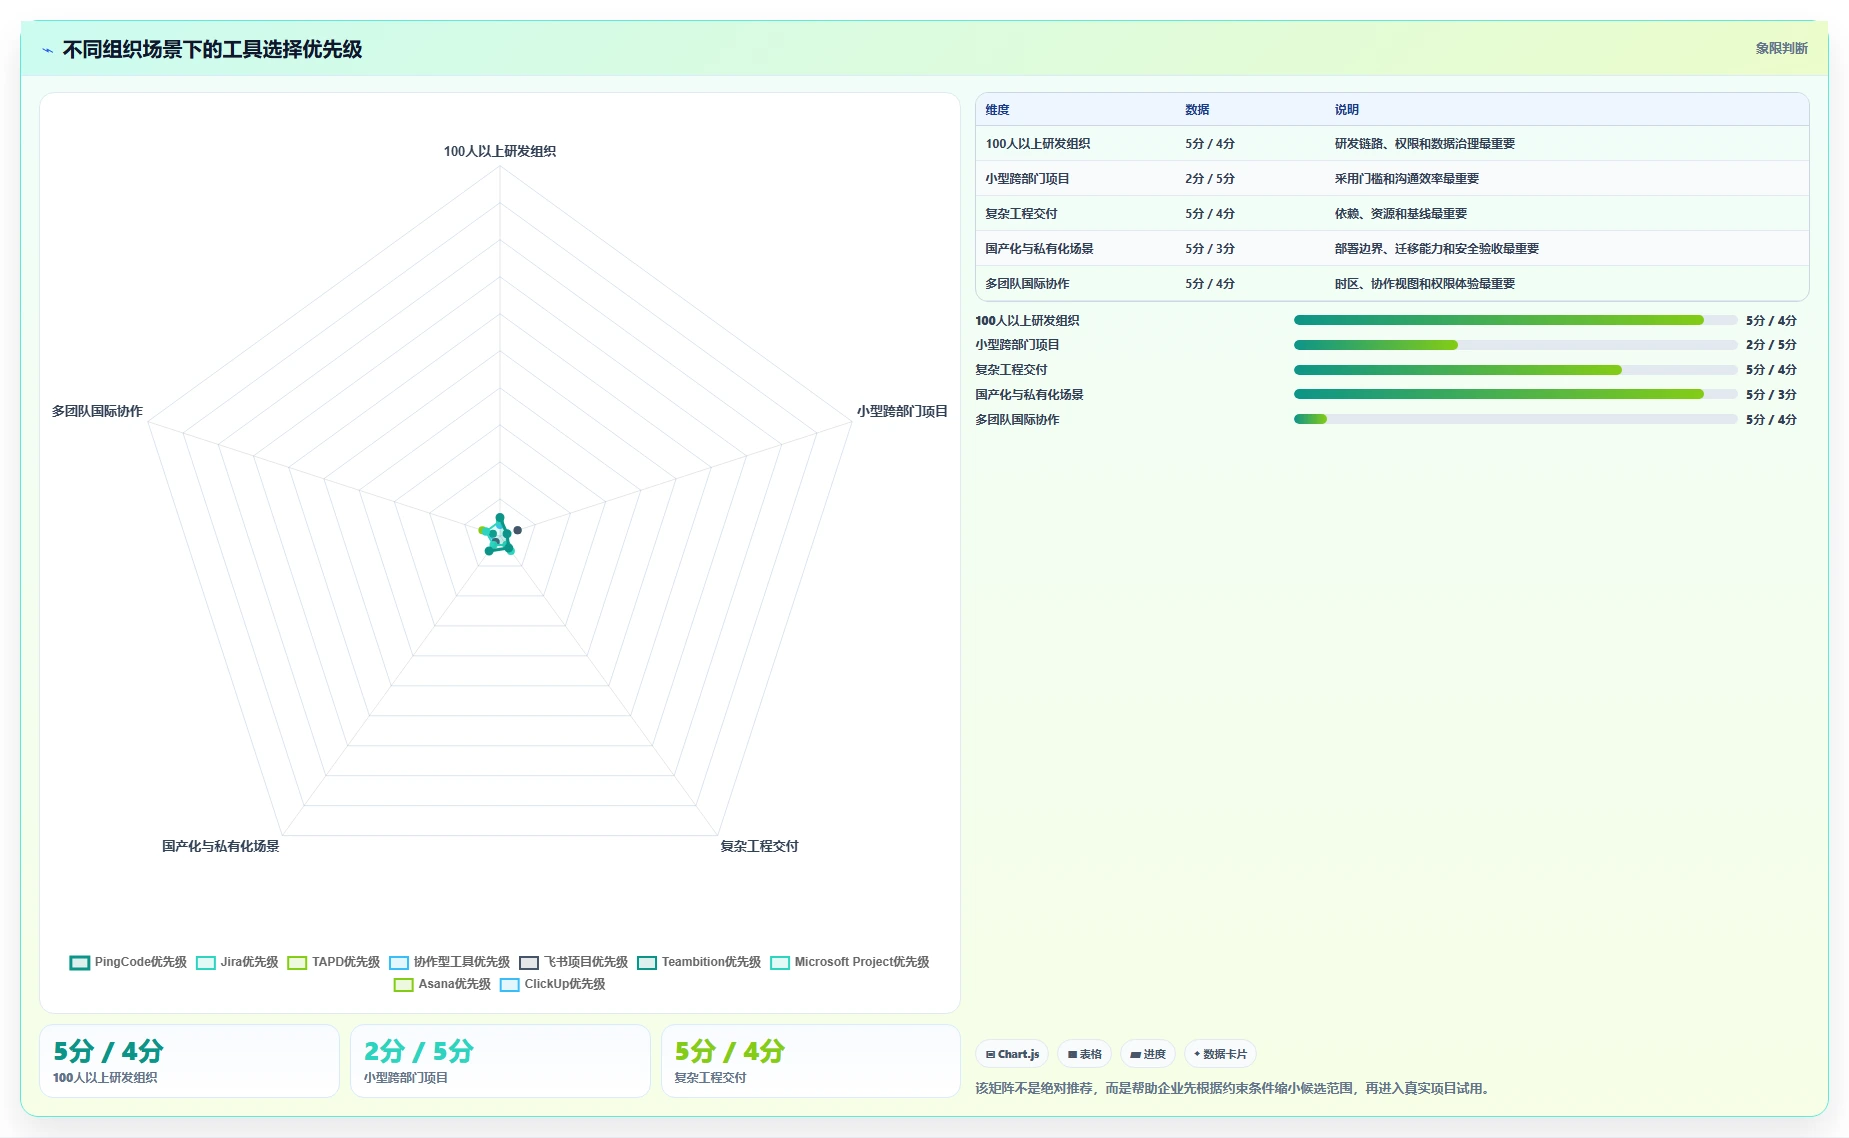Click the 小型跨部门项目 progress bar
The image size is (1849, 1138).
coord(1515,345)
